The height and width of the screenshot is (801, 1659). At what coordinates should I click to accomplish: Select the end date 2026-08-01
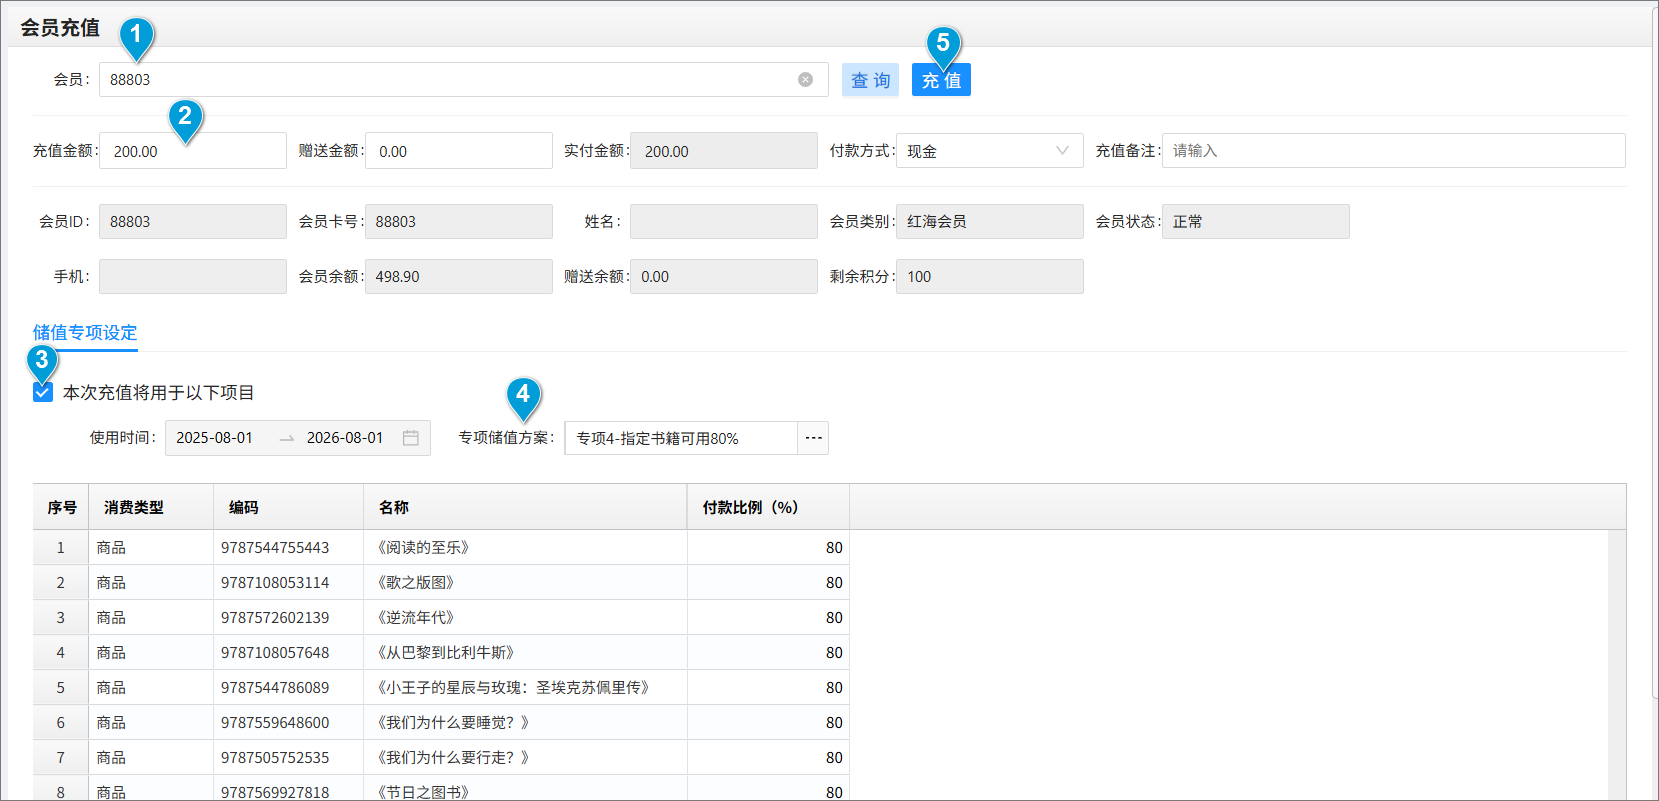point(345,438)
